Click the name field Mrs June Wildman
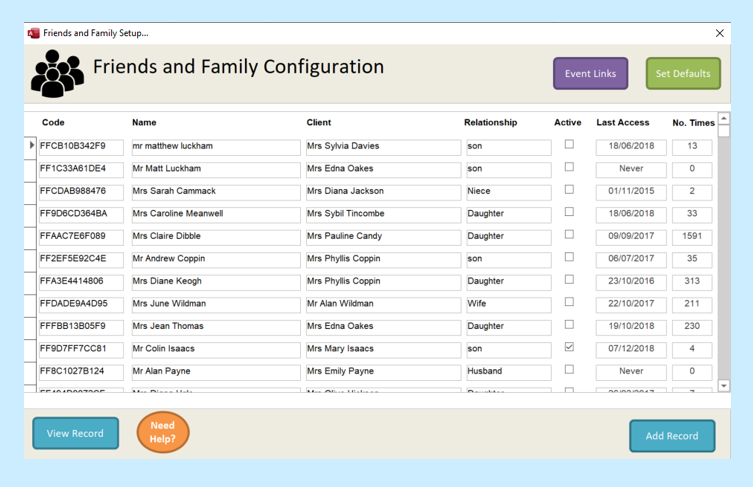Screen dimensions: 753x487 click(x=216, y=305)
